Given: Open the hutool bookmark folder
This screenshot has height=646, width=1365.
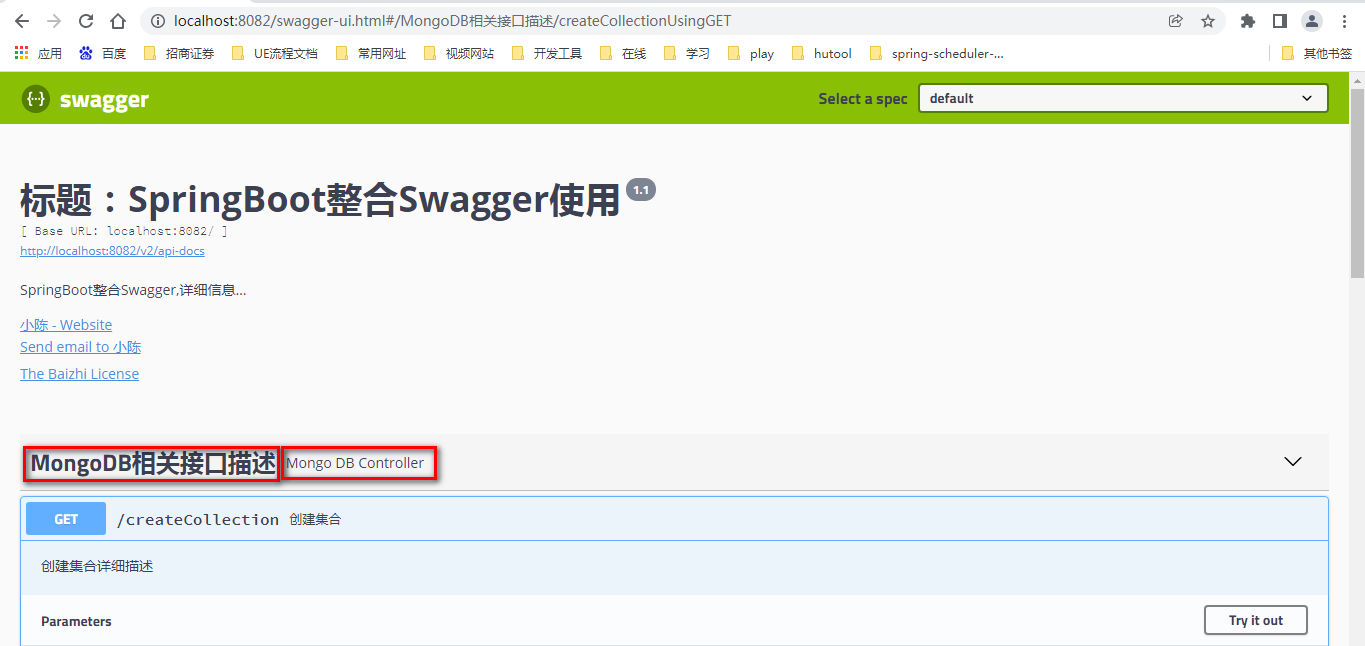Looking at the screenshot, I should pos(821,53).
